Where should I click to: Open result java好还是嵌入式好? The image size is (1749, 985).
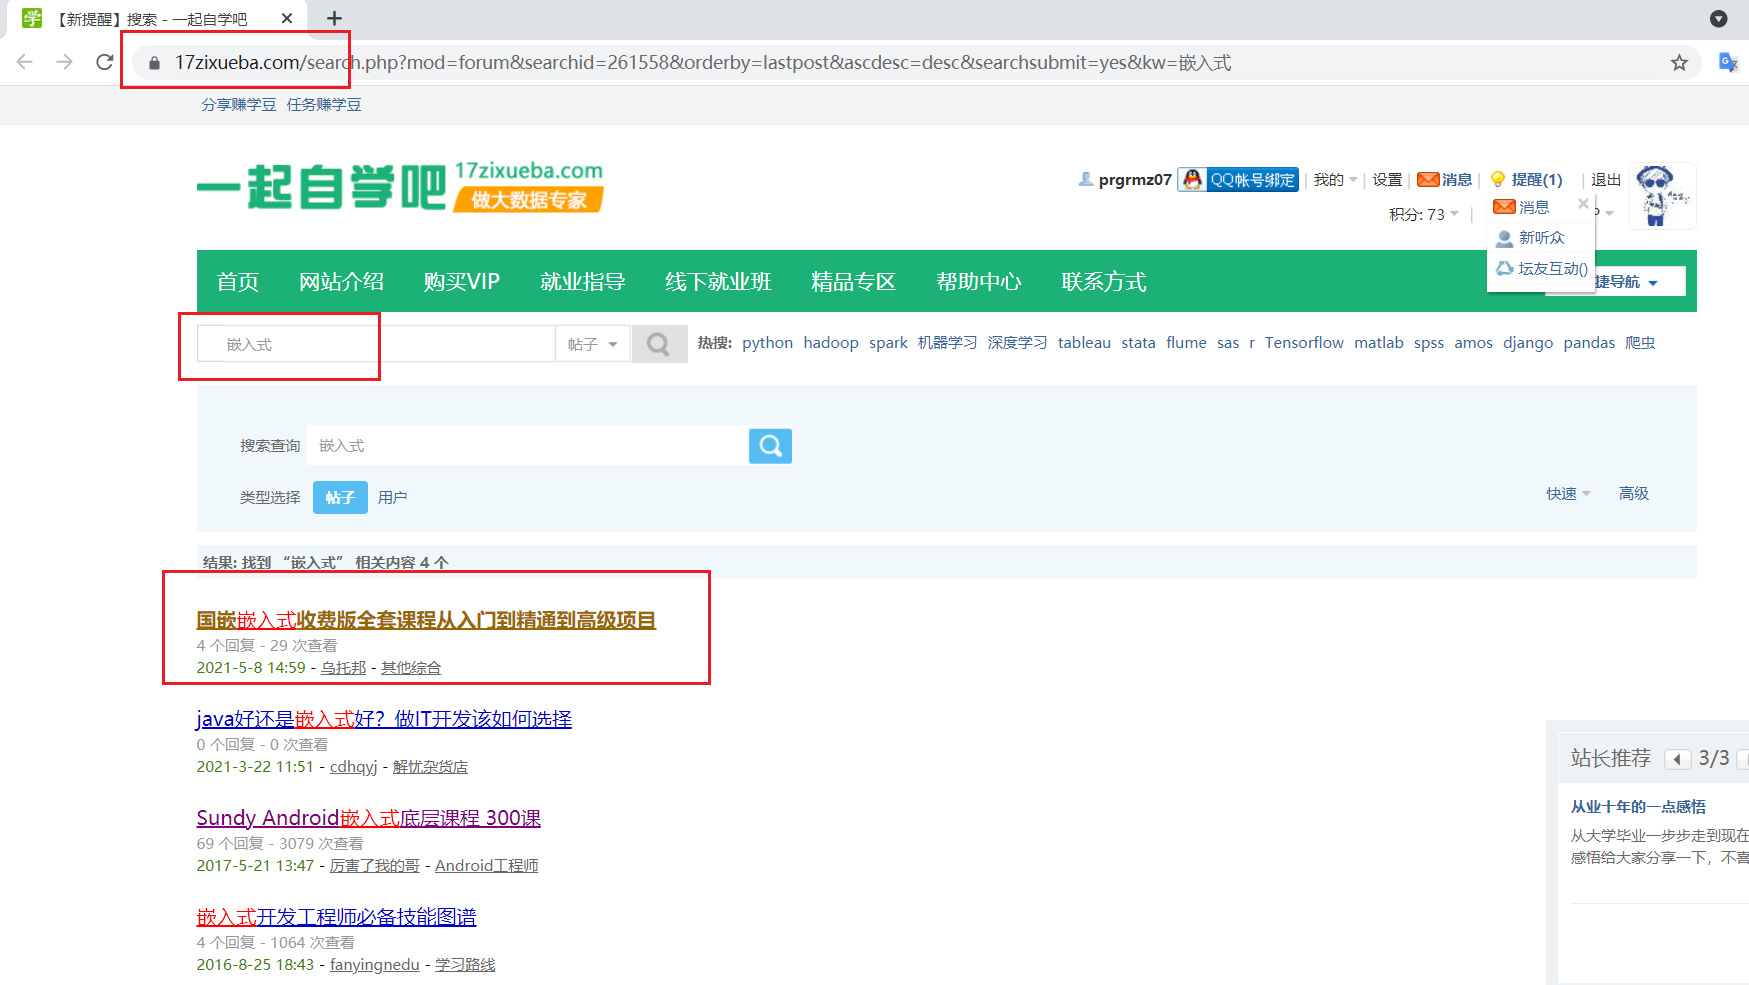tap(384, 719)
